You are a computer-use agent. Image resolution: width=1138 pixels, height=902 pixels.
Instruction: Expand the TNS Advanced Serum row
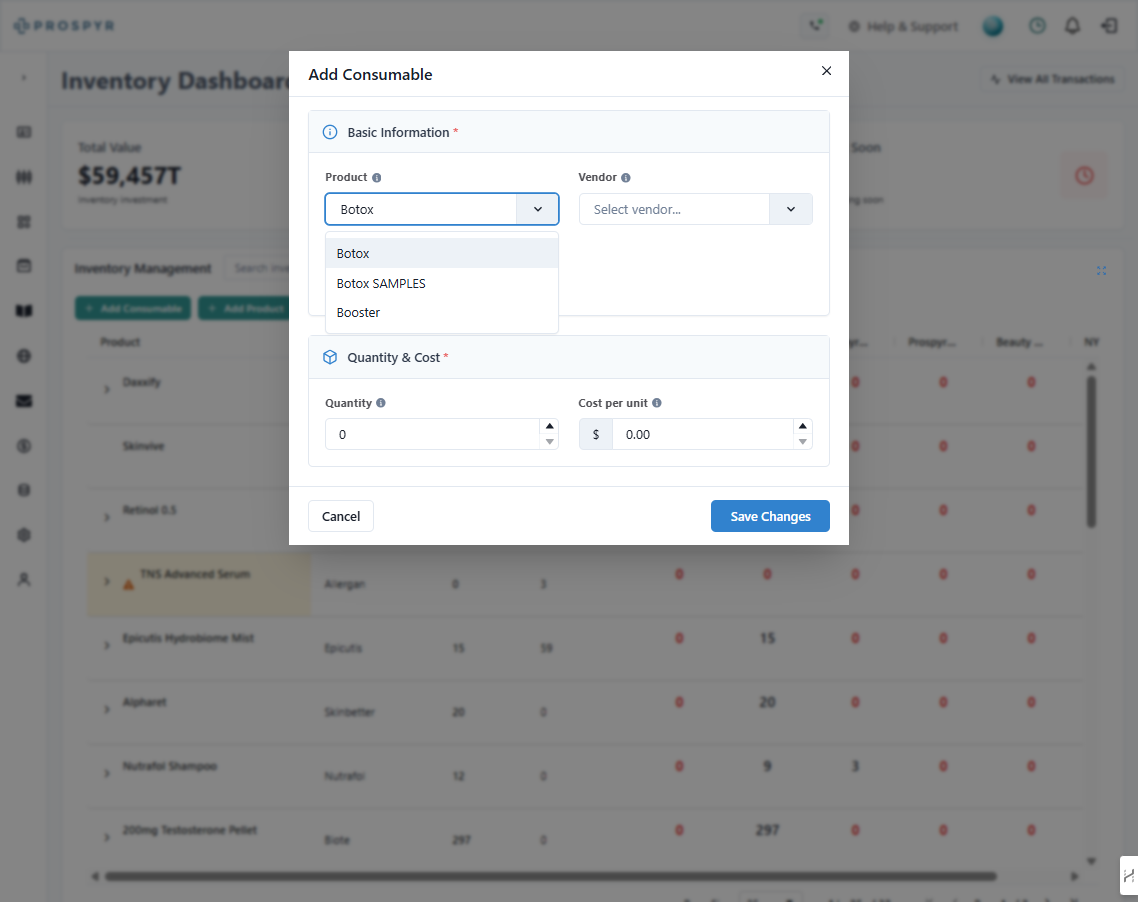pos(107,581)
